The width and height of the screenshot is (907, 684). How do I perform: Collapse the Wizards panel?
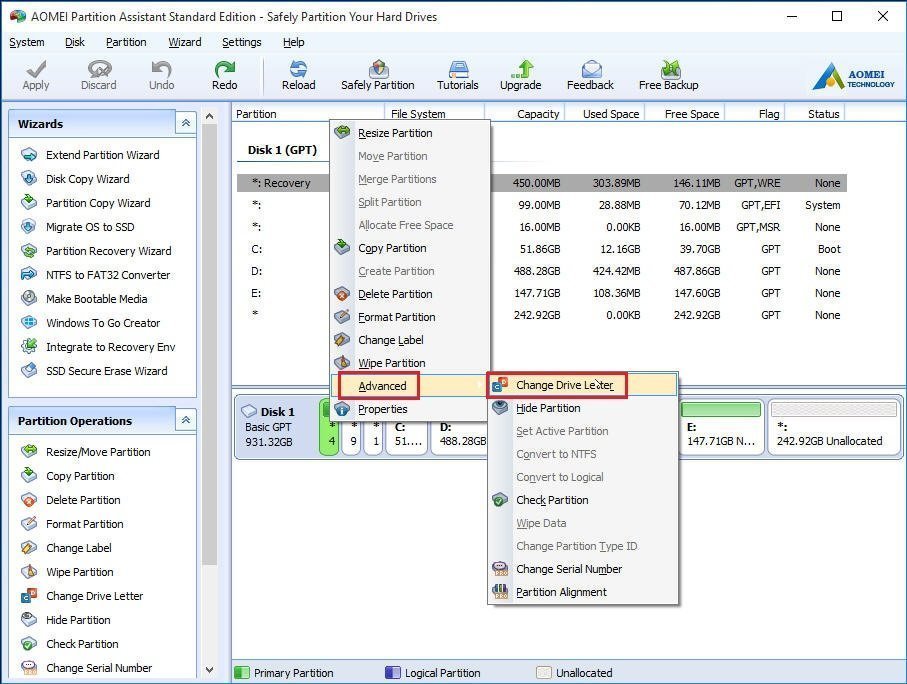click(186, 123)
